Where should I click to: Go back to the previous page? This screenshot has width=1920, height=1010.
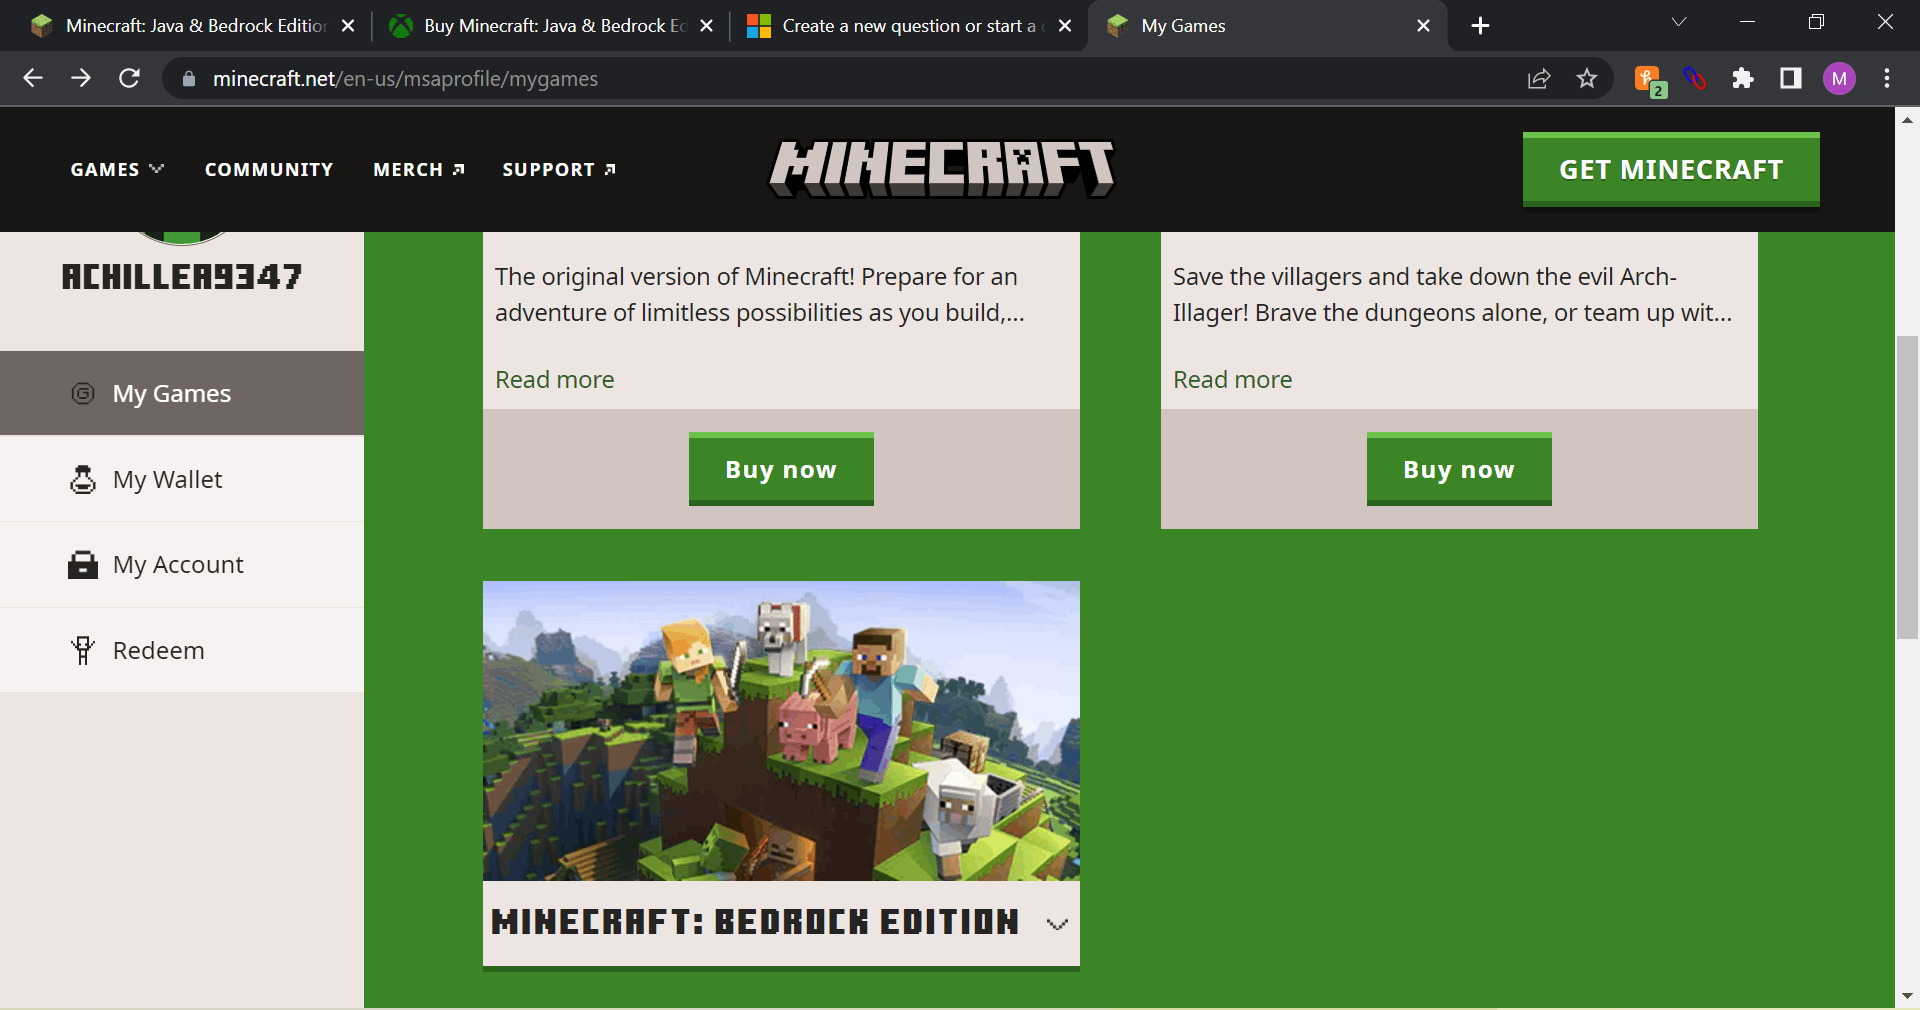(33, 78)
